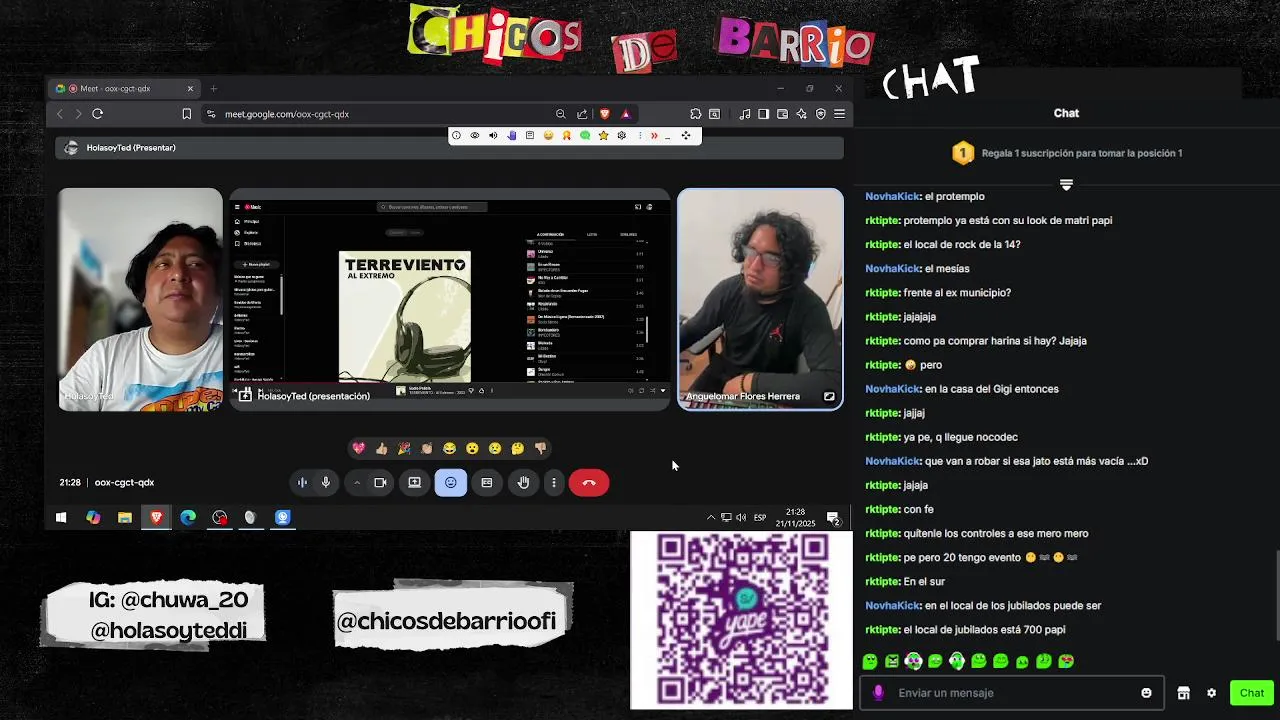Click eye icon in floating extension toolbar
Image resolution: width=1280 pixels, height=720 pixels.
click(474, 135)
